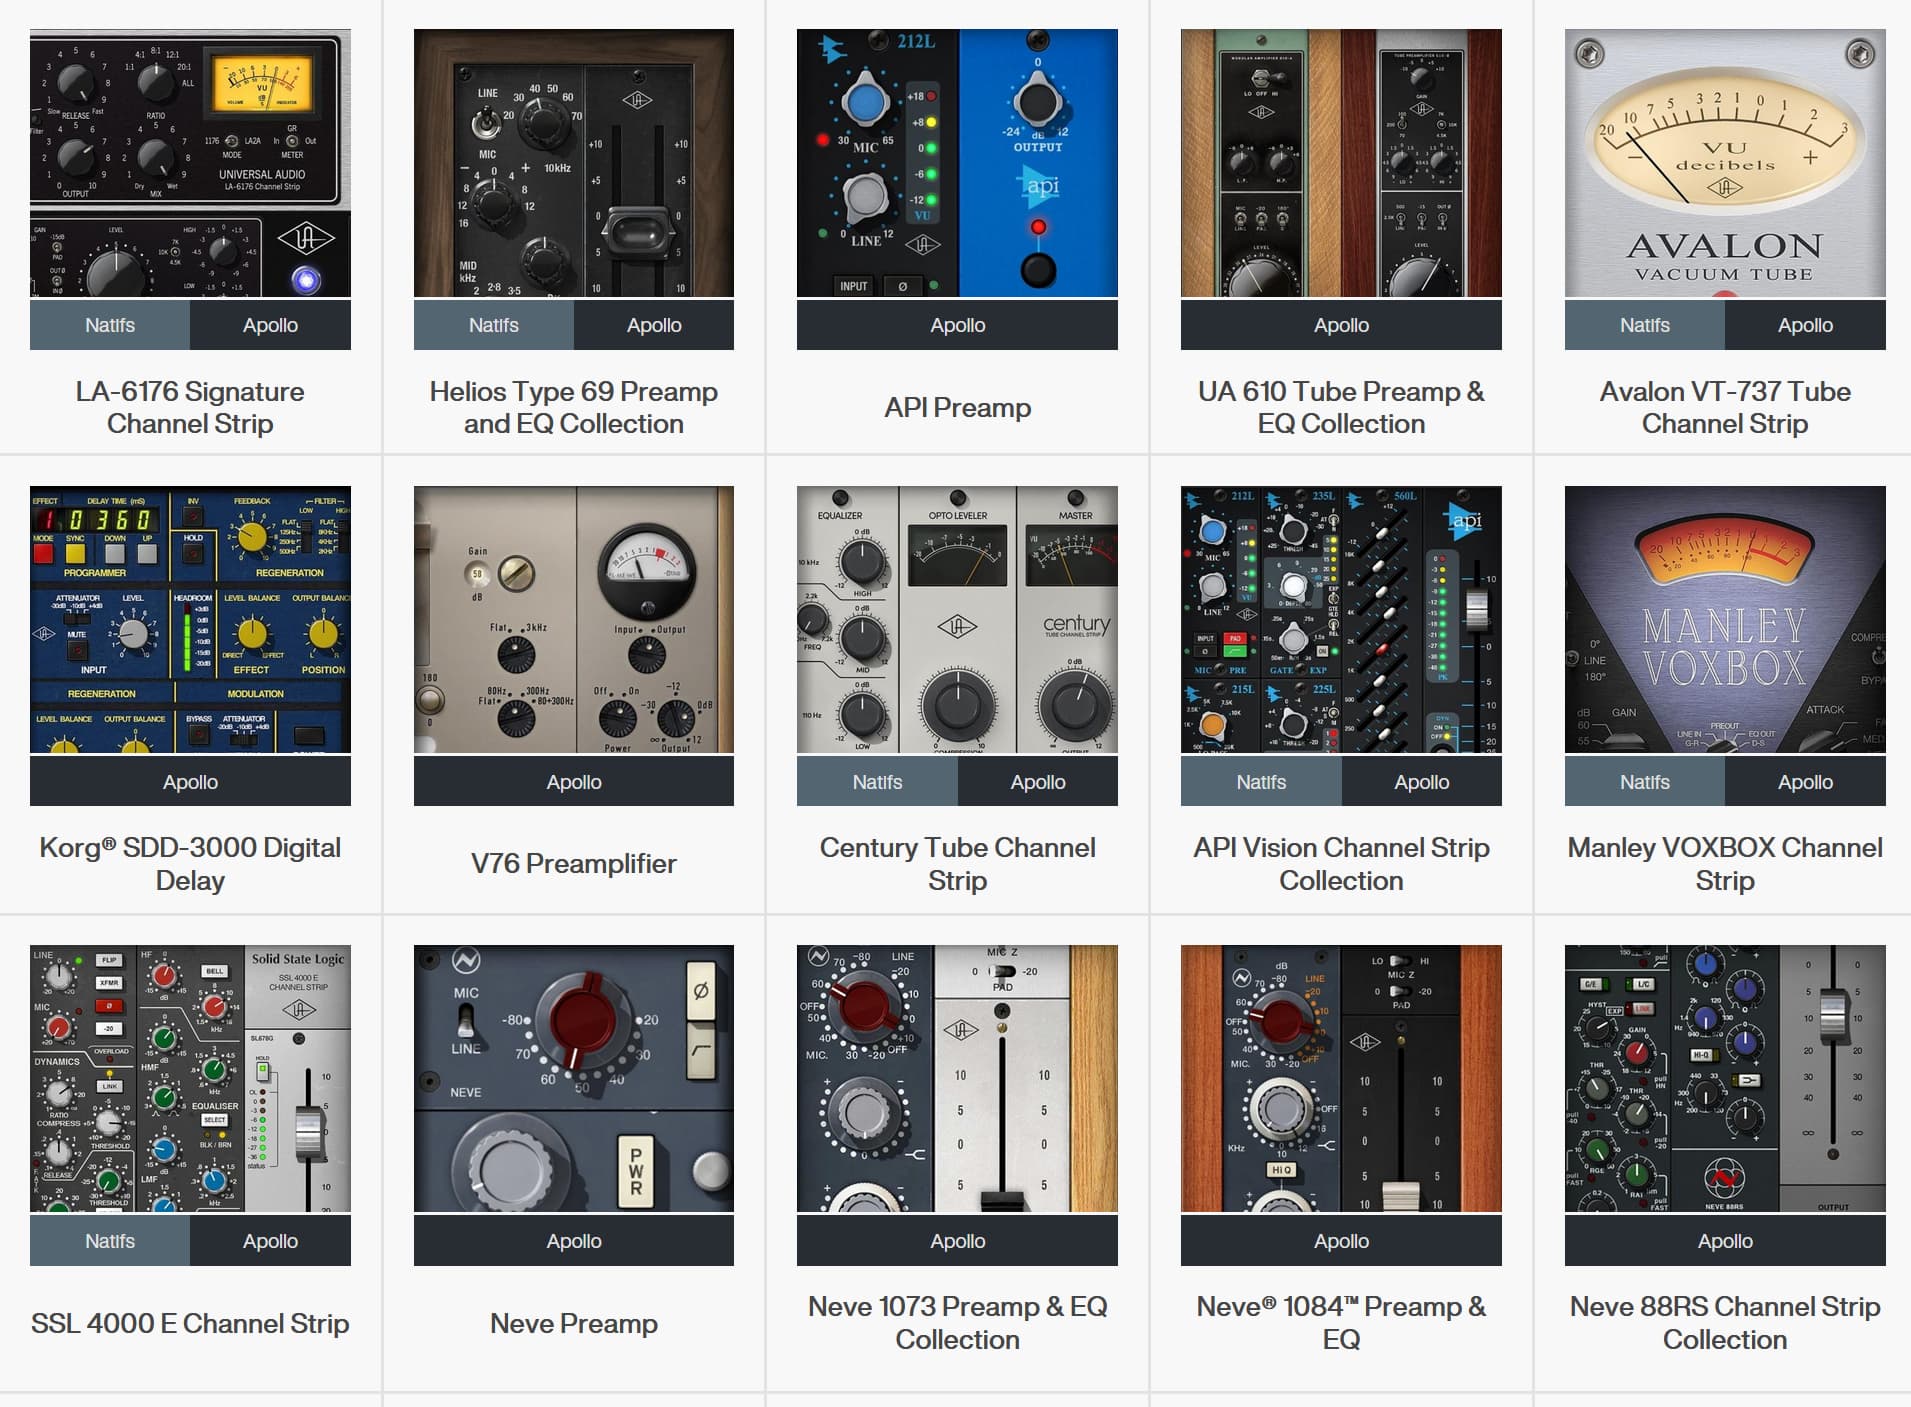Click Apollo label under V76 Preamplifier

click(x=574, y=782)
